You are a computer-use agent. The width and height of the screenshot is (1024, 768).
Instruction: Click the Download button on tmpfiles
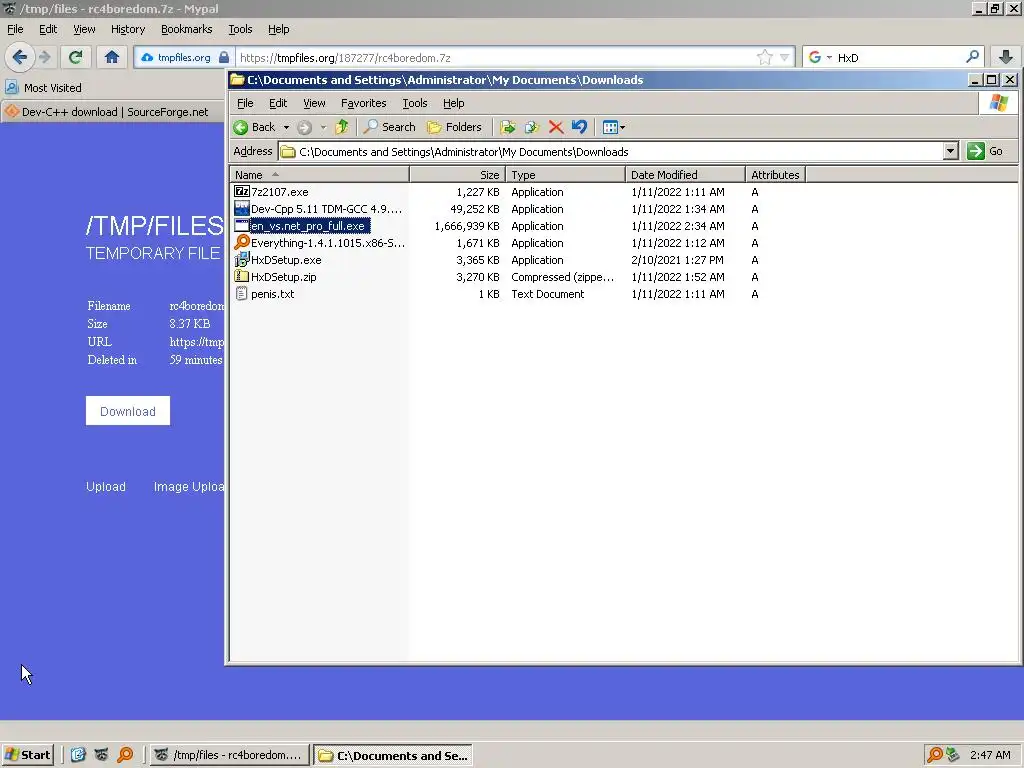(x=128, y=411)
